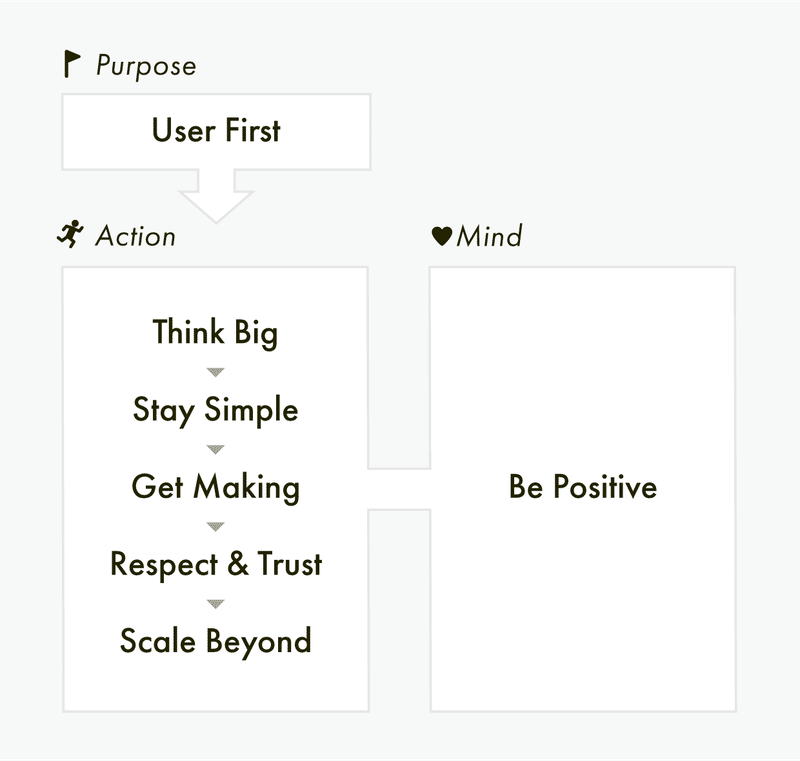800x761 pixels.
Task: Select the Scale Beyond item
Action: (215, 641)
